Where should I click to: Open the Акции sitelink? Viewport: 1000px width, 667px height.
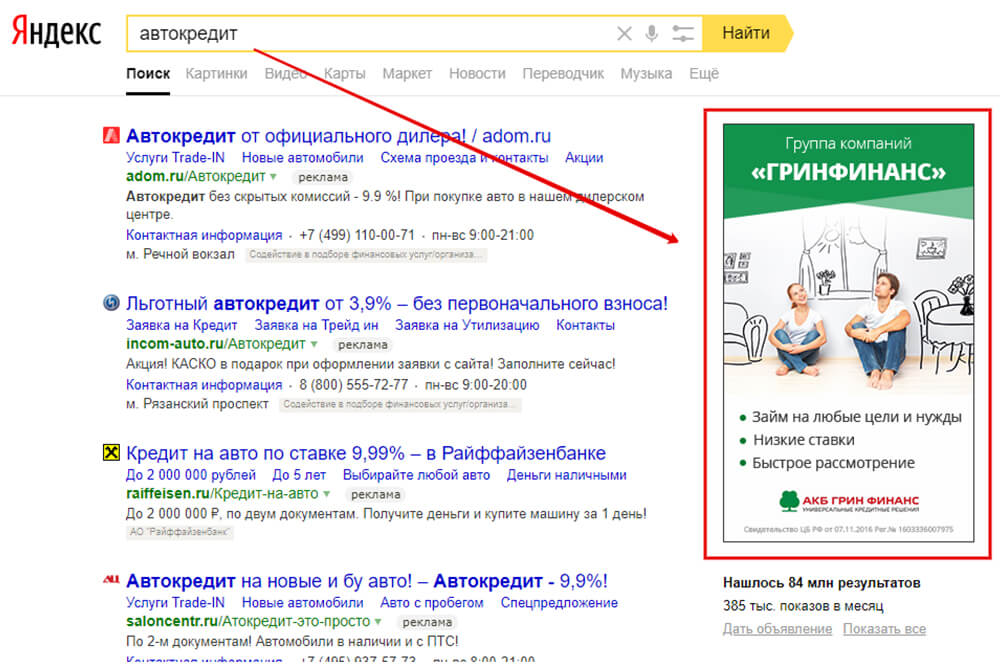pos(584,158)
